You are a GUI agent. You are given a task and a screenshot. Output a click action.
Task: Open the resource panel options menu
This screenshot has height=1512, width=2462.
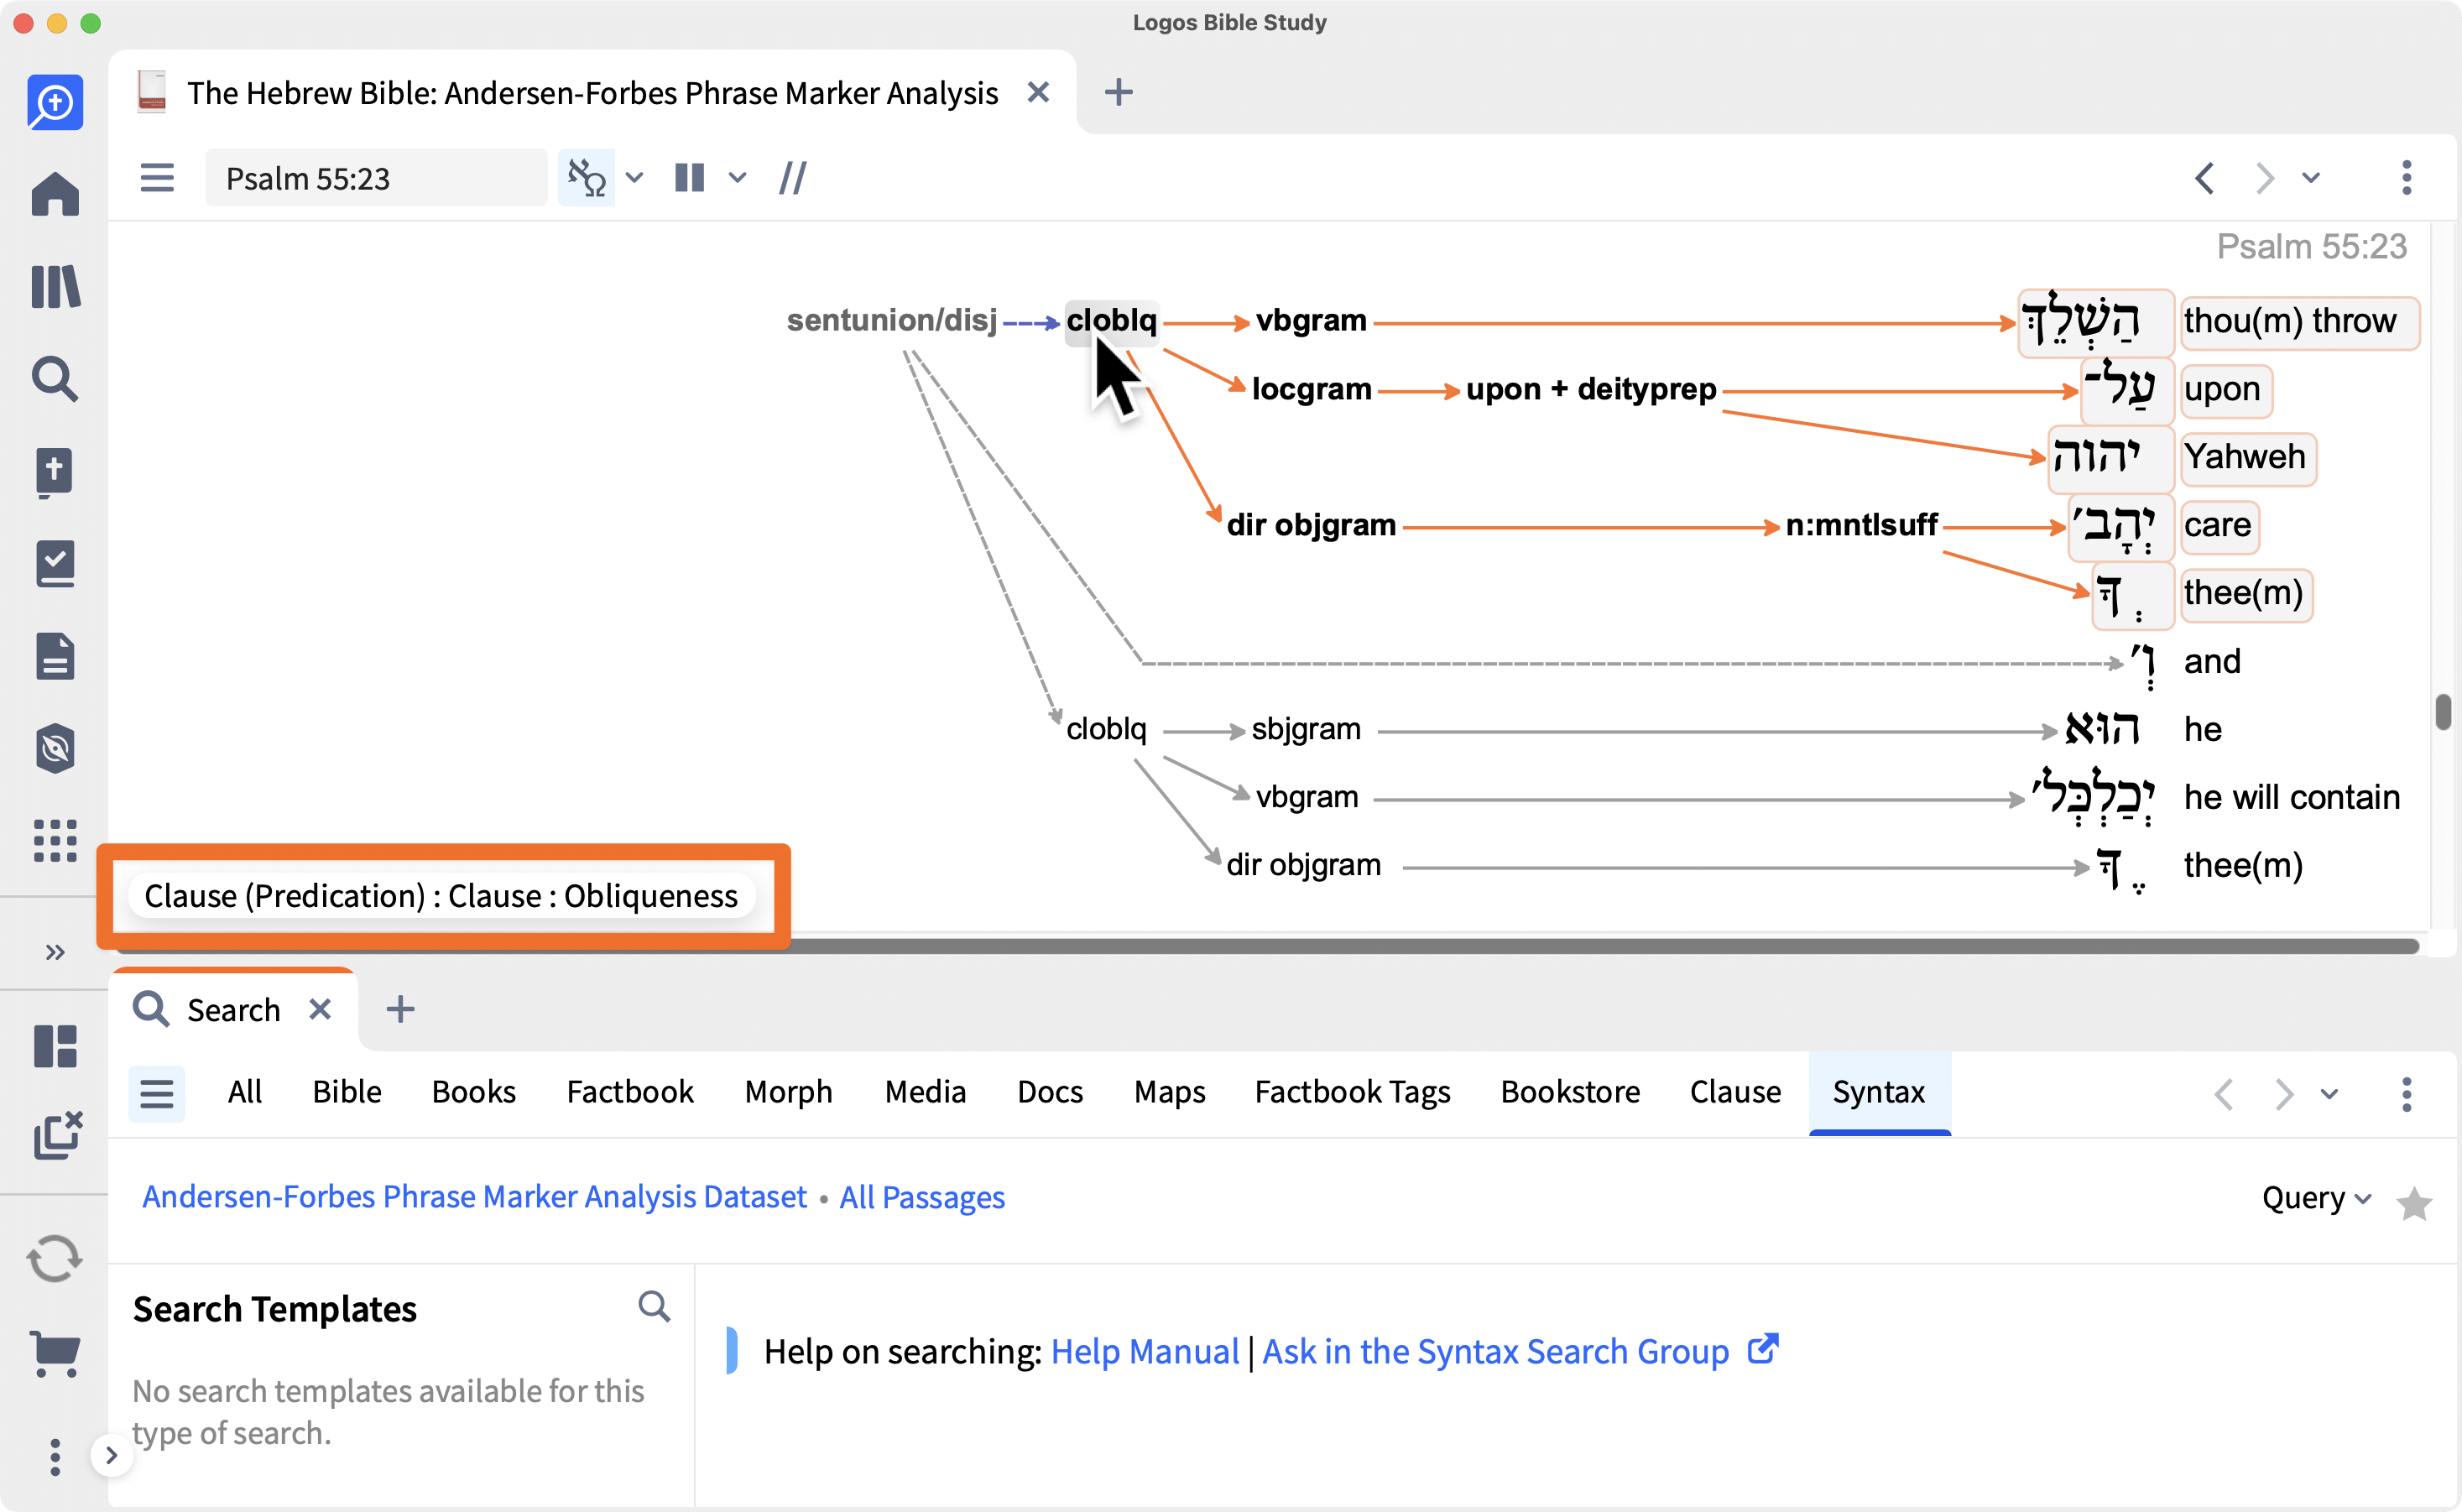pos(2407,178)
